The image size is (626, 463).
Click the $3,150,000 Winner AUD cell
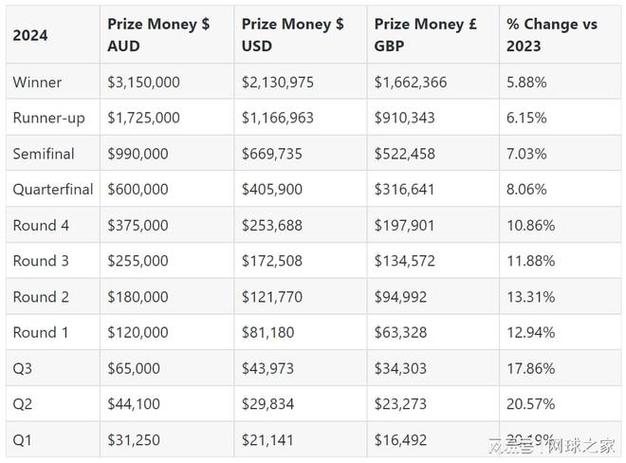(144, 82)
